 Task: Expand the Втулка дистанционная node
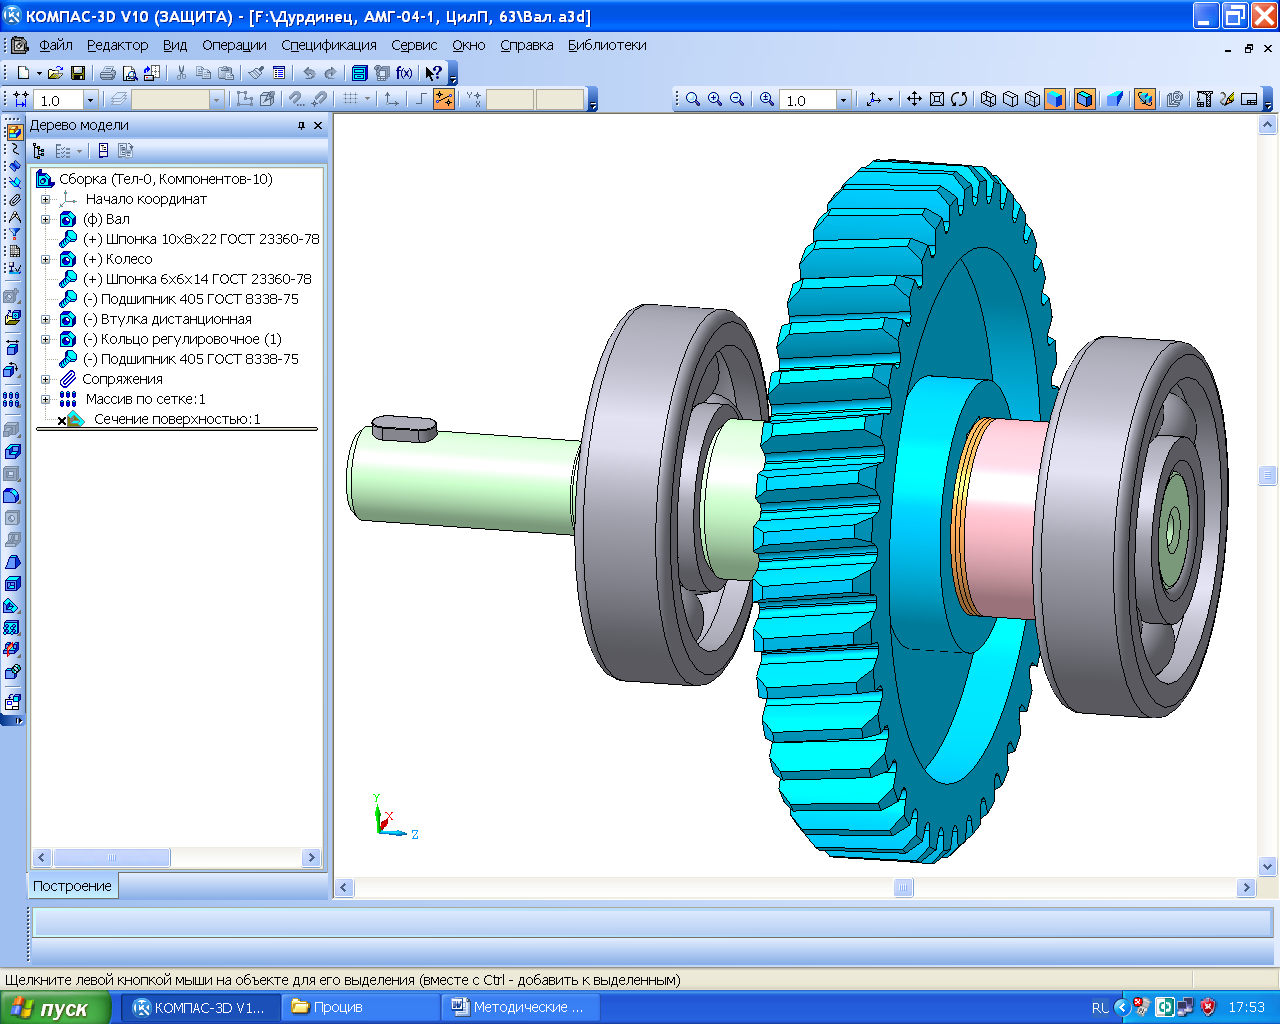coord(45,319)
